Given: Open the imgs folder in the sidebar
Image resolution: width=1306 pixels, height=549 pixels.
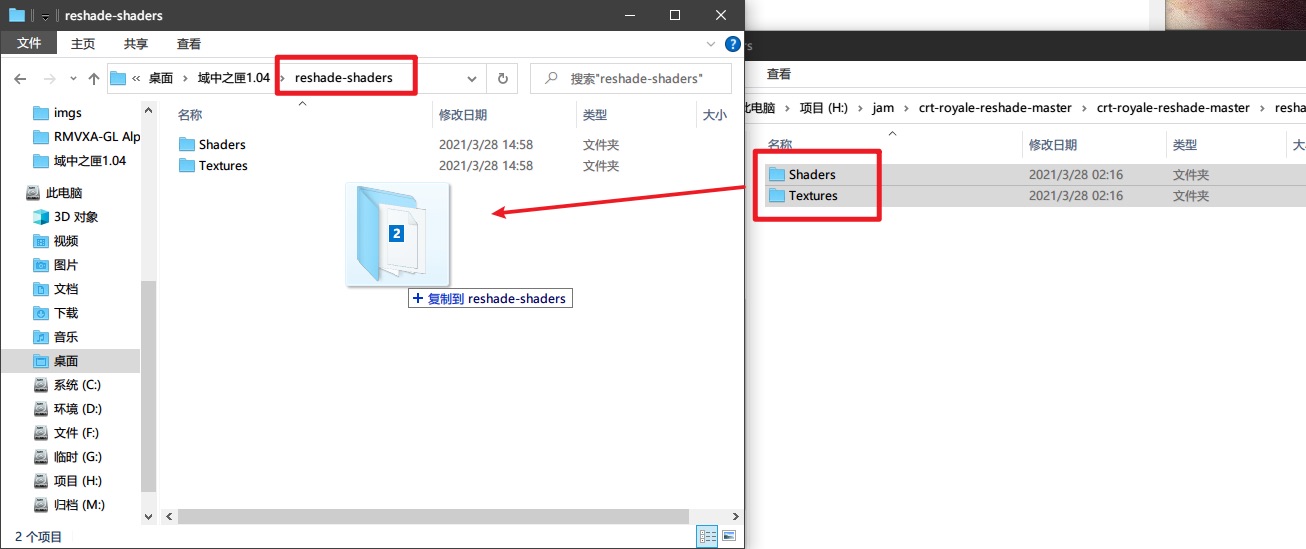Looking at the screenshot, I should pyautogui.click(x=68, y=113).
